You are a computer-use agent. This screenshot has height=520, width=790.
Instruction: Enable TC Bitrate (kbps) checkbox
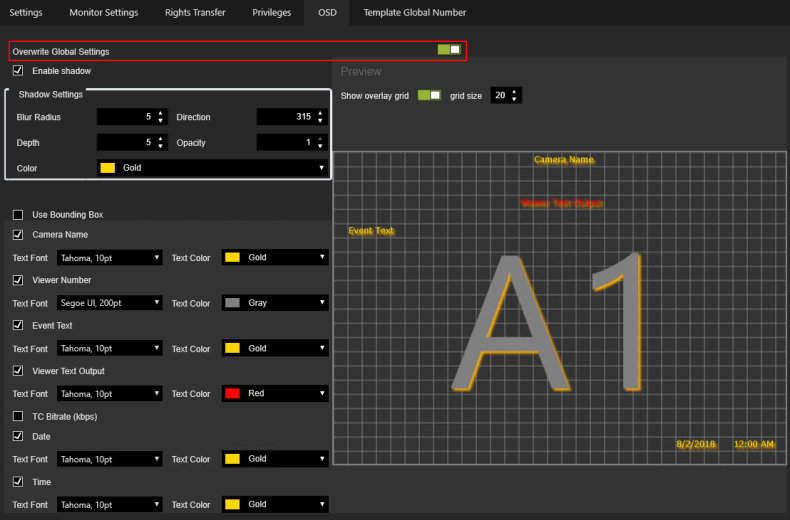(x=18, y=416)
